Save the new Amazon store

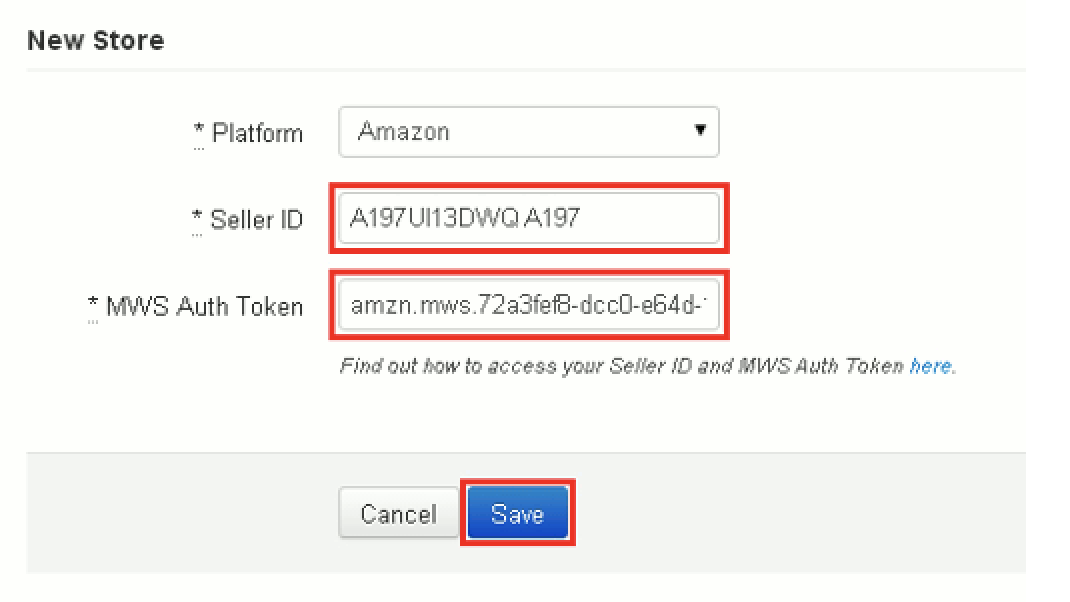(517, 513)
